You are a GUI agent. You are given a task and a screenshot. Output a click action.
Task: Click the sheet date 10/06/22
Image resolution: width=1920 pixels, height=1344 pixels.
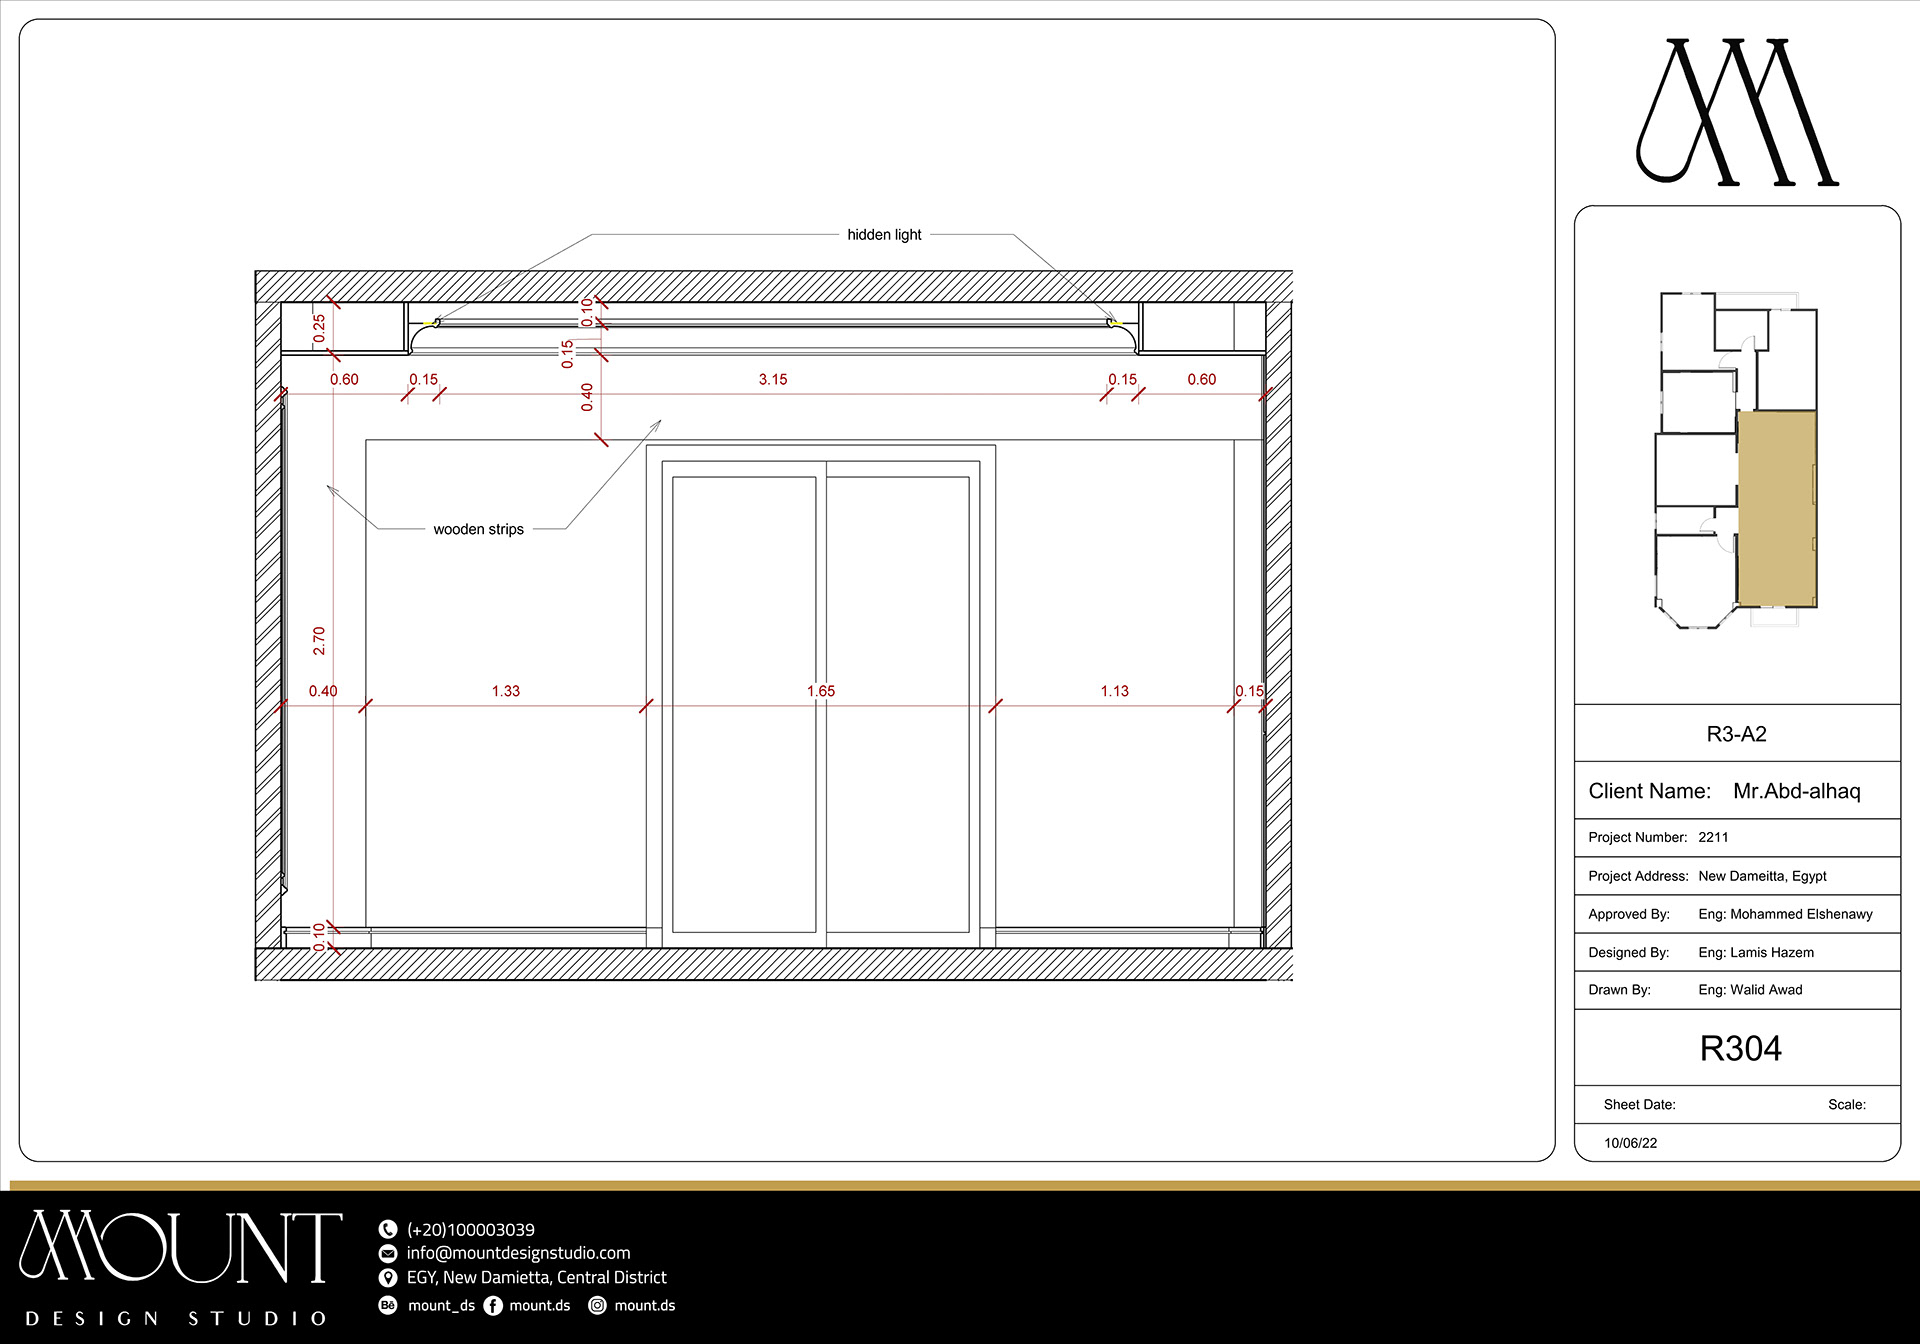coord(1630,1143)
